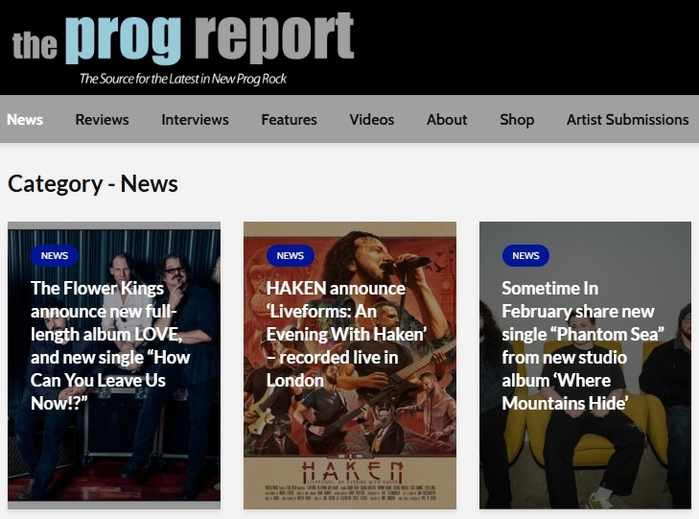699x519 pixels.
Task: Open the Videos section
Action: point(372,119)
